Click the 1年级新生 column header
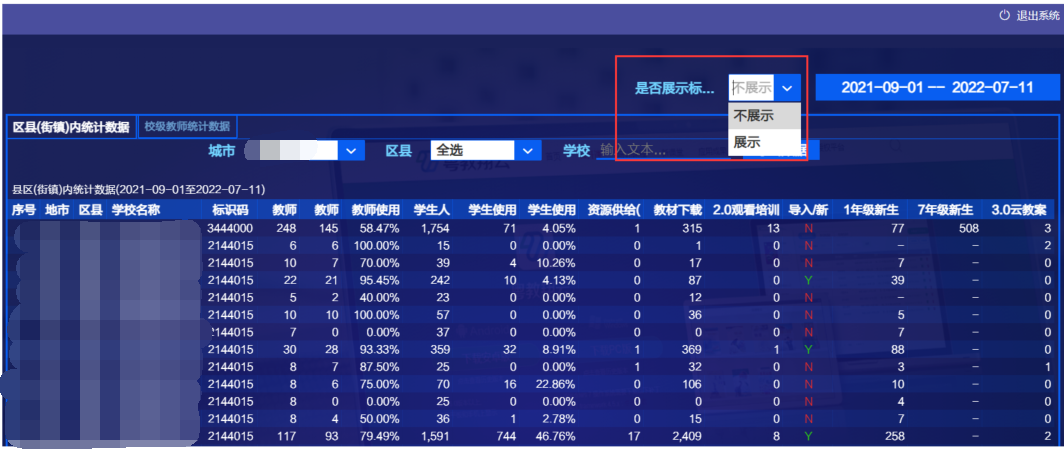The height and width of the screenshot is (450, 1064). click(871, 210)
